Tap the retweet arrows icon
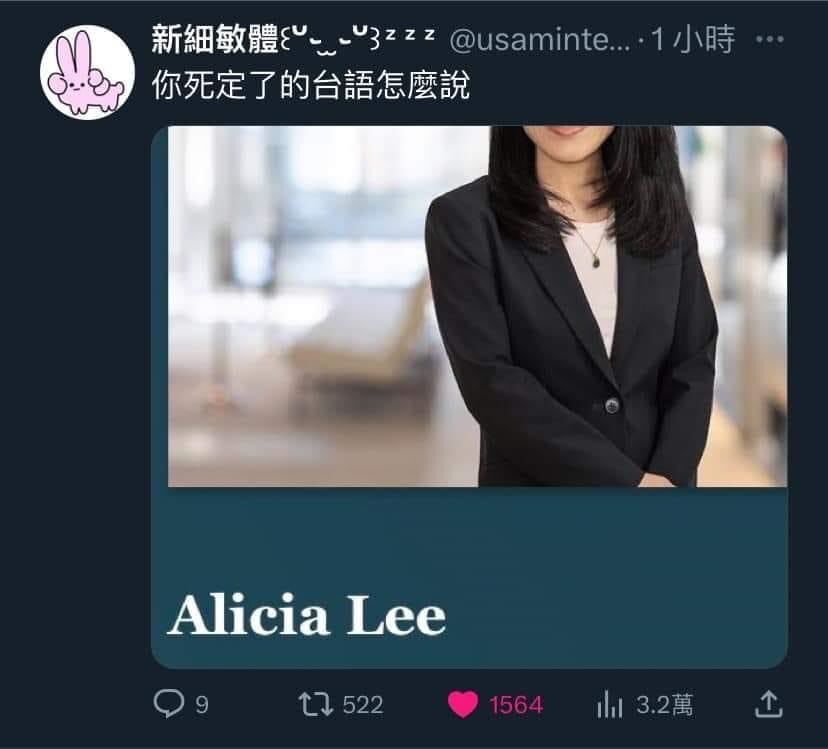The width and height of the screenshot is (828, 749). (x=315, y=704)
